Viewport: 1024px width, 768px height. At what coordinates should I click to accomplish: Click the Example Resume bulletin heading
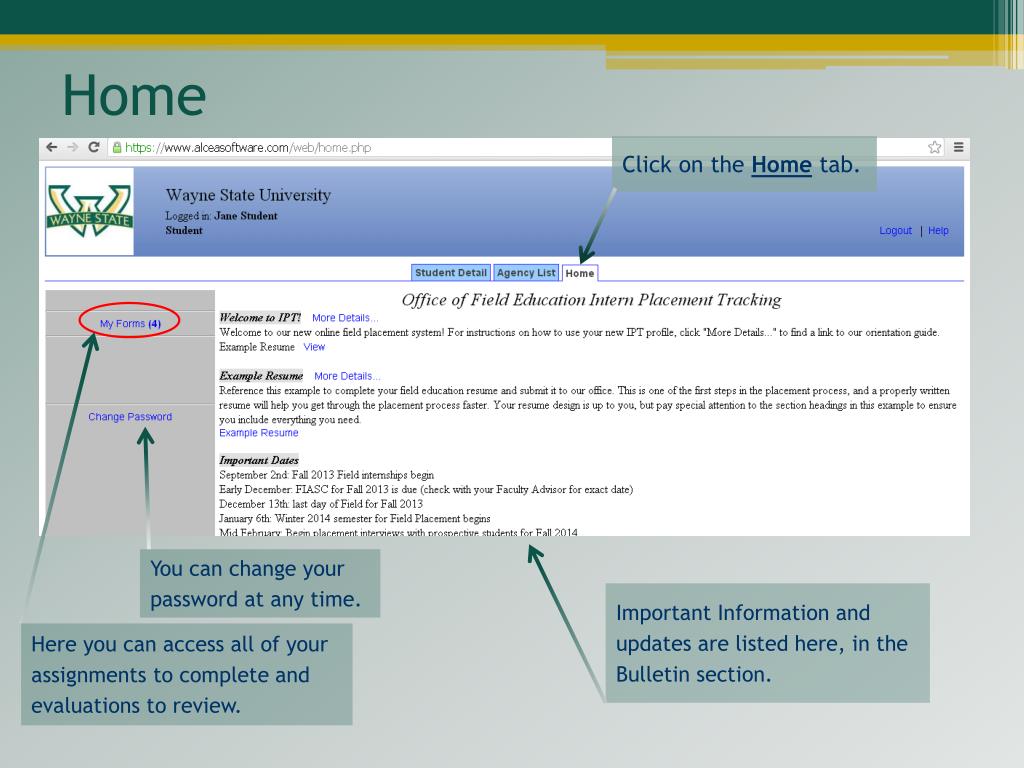[261, 376]
